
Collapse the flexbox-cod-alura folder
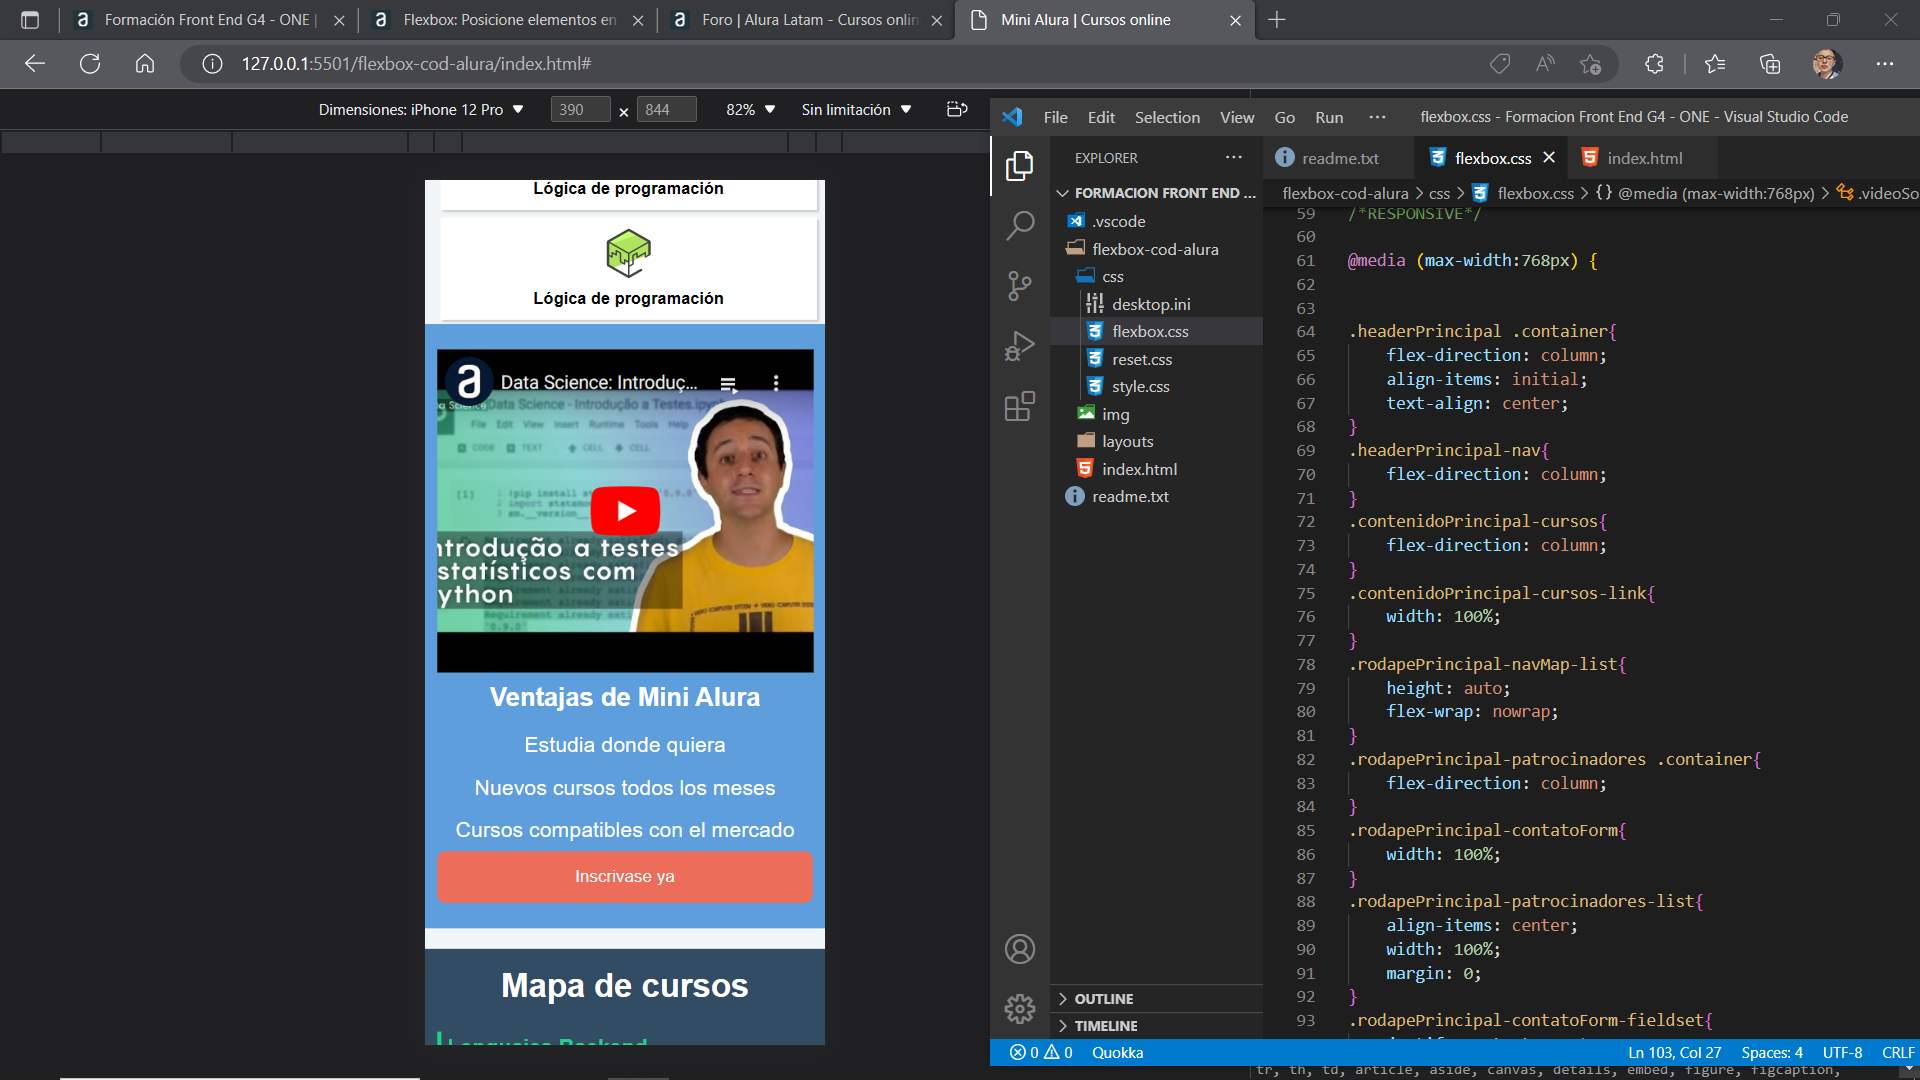[x=1157, y=249]
